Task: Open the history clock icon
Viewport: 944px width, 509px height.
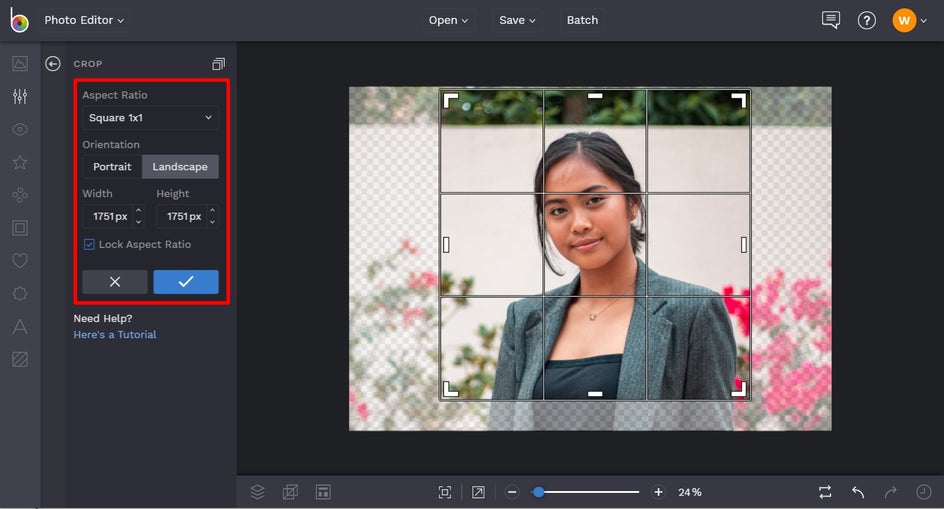Action: (924, 492)
